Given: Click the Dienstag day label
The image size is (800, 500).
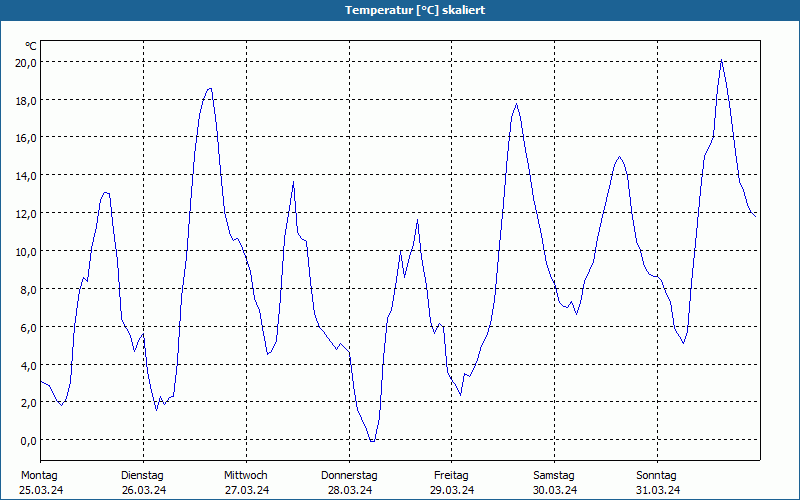Looking at the screenshot, I should [142, 476].
